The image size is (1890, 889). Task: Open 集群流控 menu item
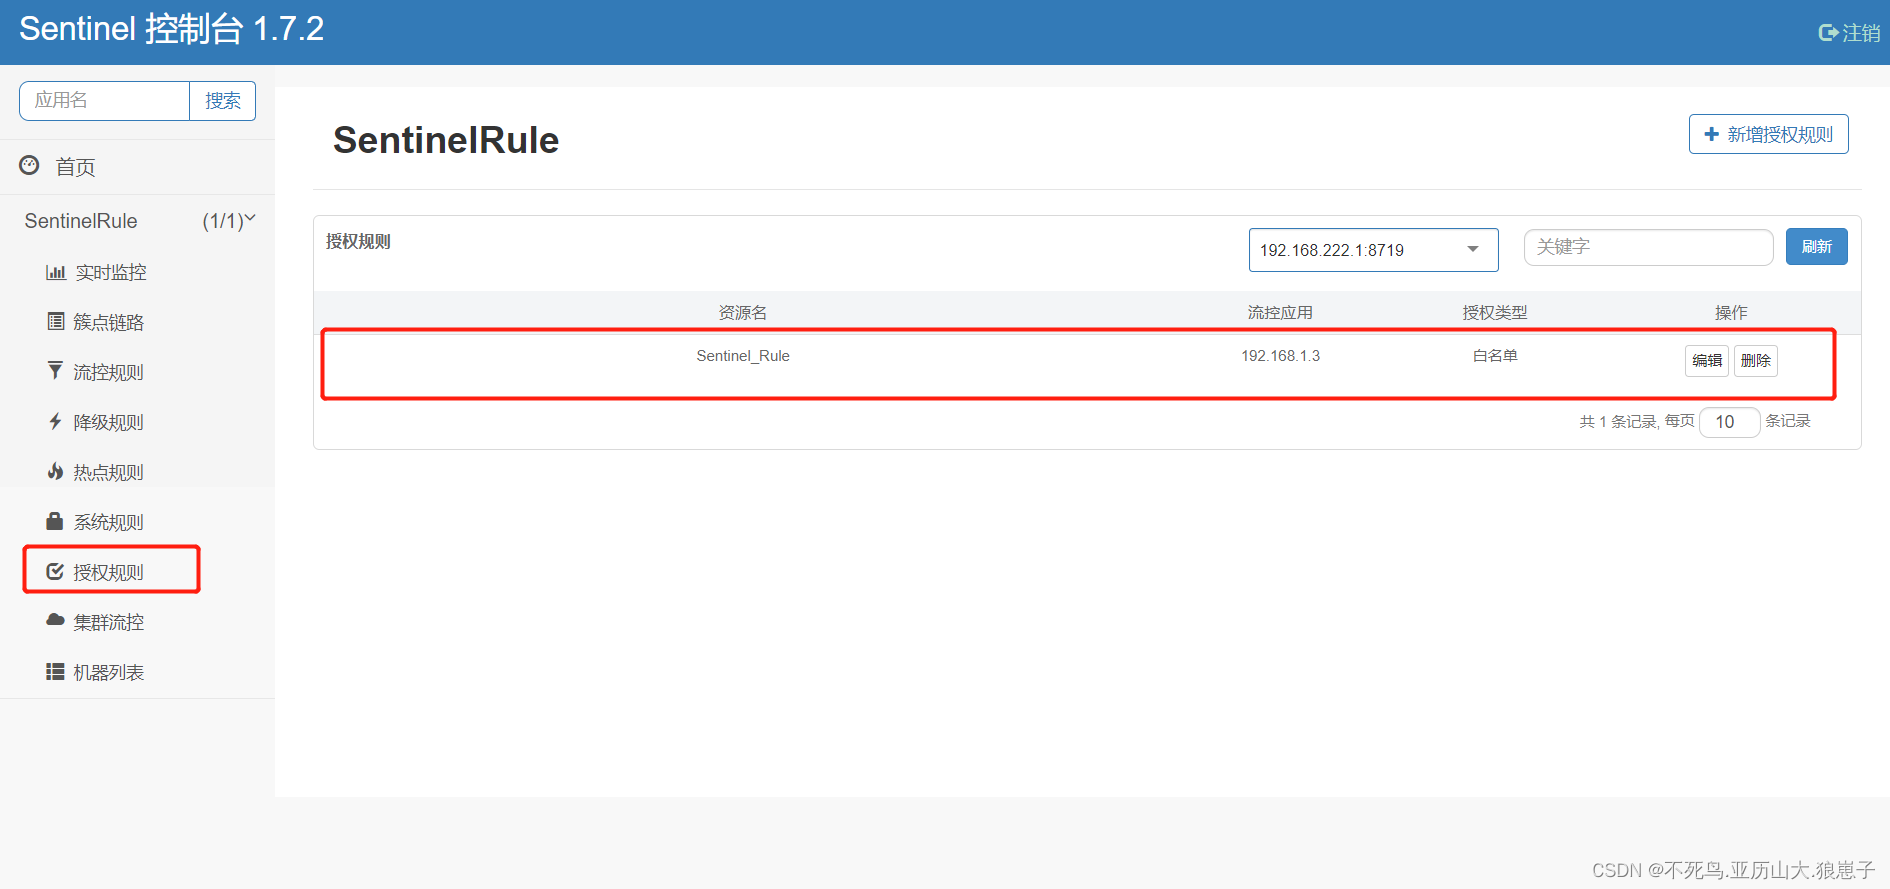tap(109, 622)
